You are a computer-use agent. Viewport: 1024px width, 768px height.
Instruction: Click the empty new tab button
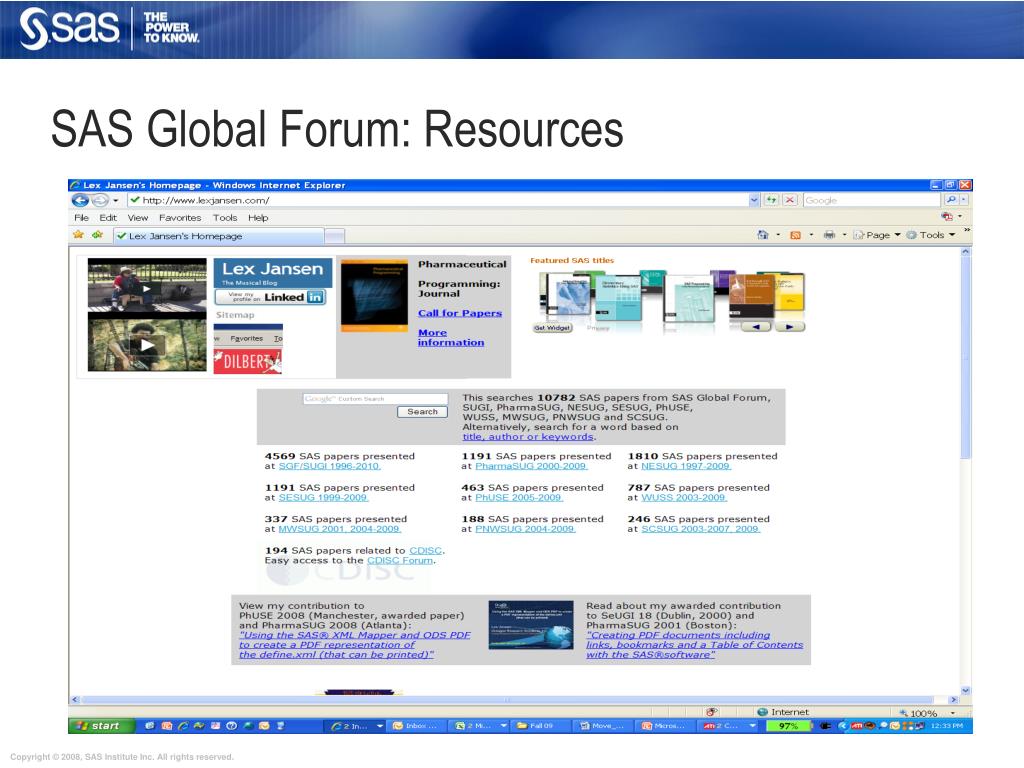pos(334,236)
